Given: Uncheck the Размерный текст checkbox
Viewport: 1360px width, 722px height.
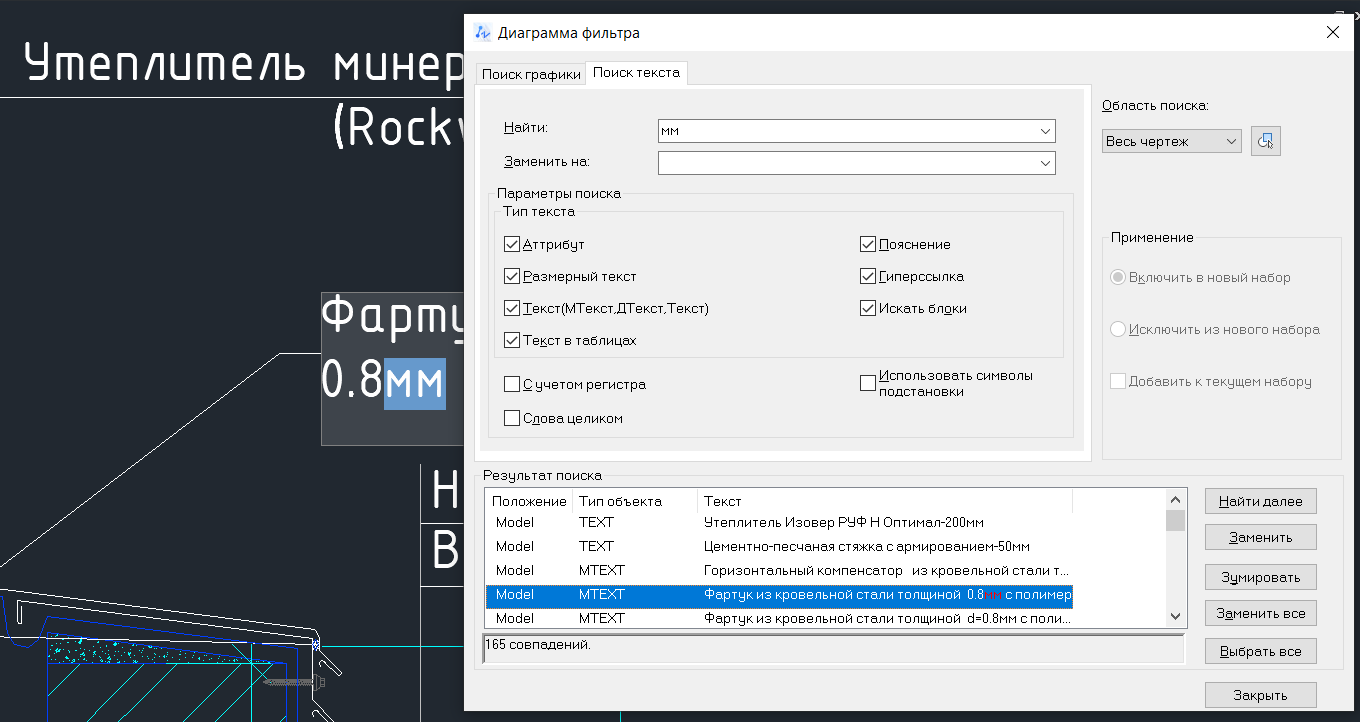Looking at the screenshot, I should [x=512, y=276].
